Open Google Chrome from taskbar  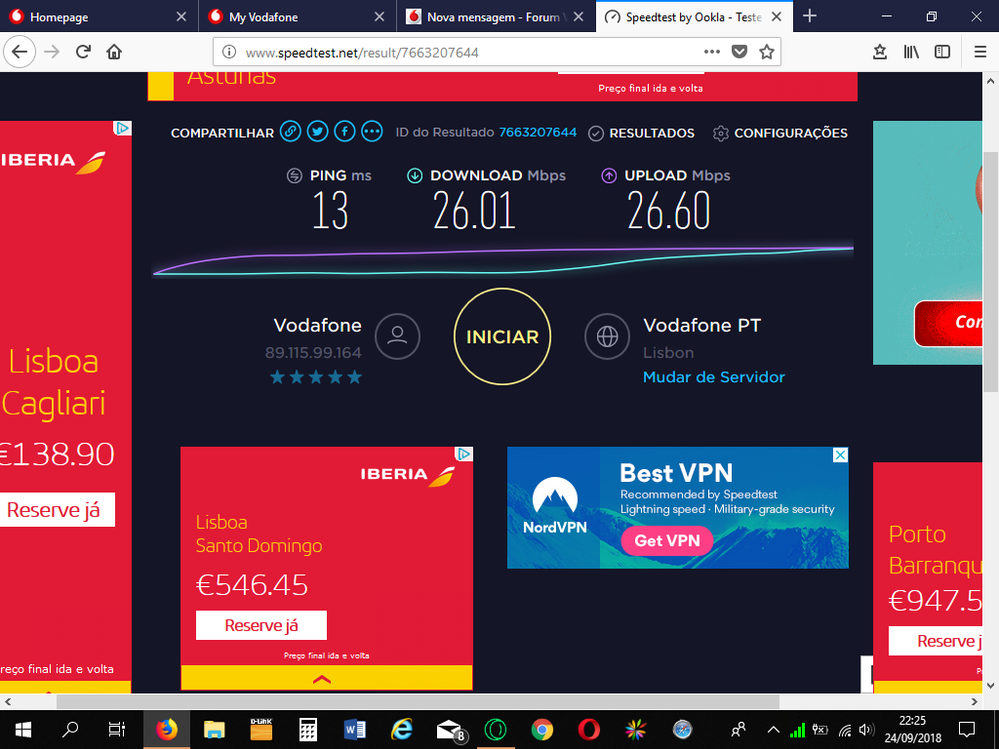(x=542, y=729)
